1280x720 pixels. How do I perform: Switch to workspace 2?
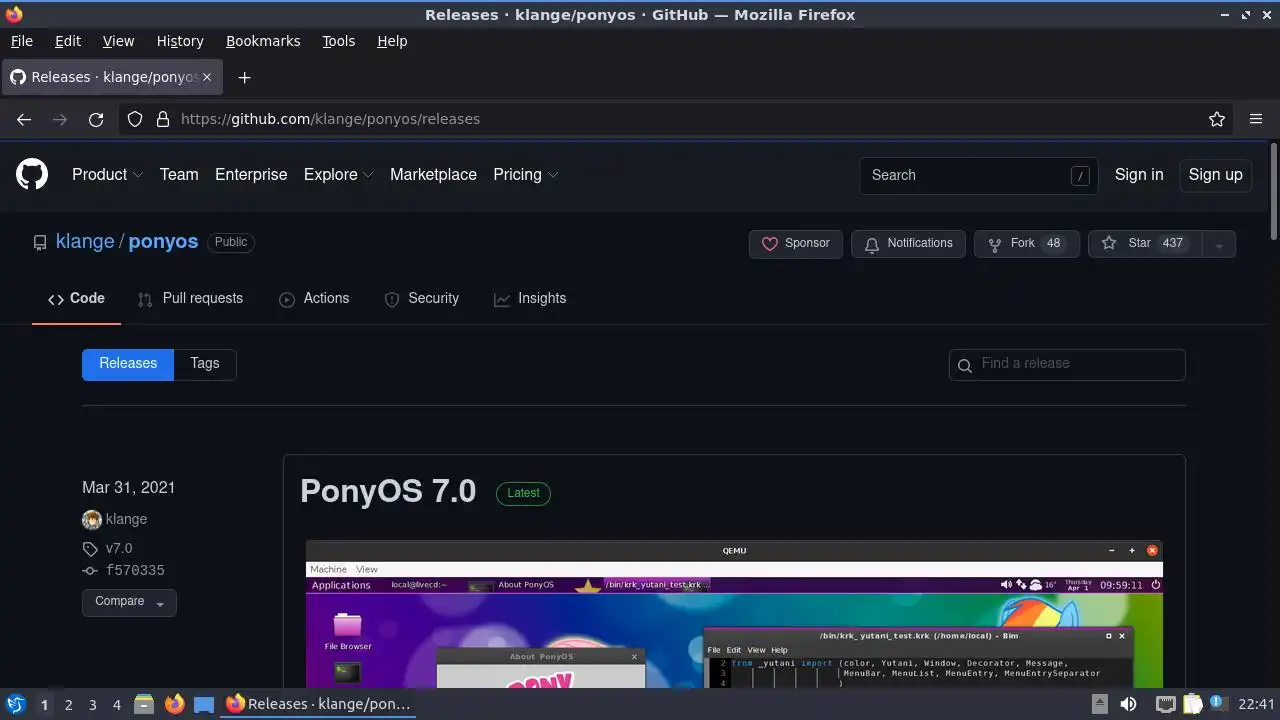(x=68, y=705)
